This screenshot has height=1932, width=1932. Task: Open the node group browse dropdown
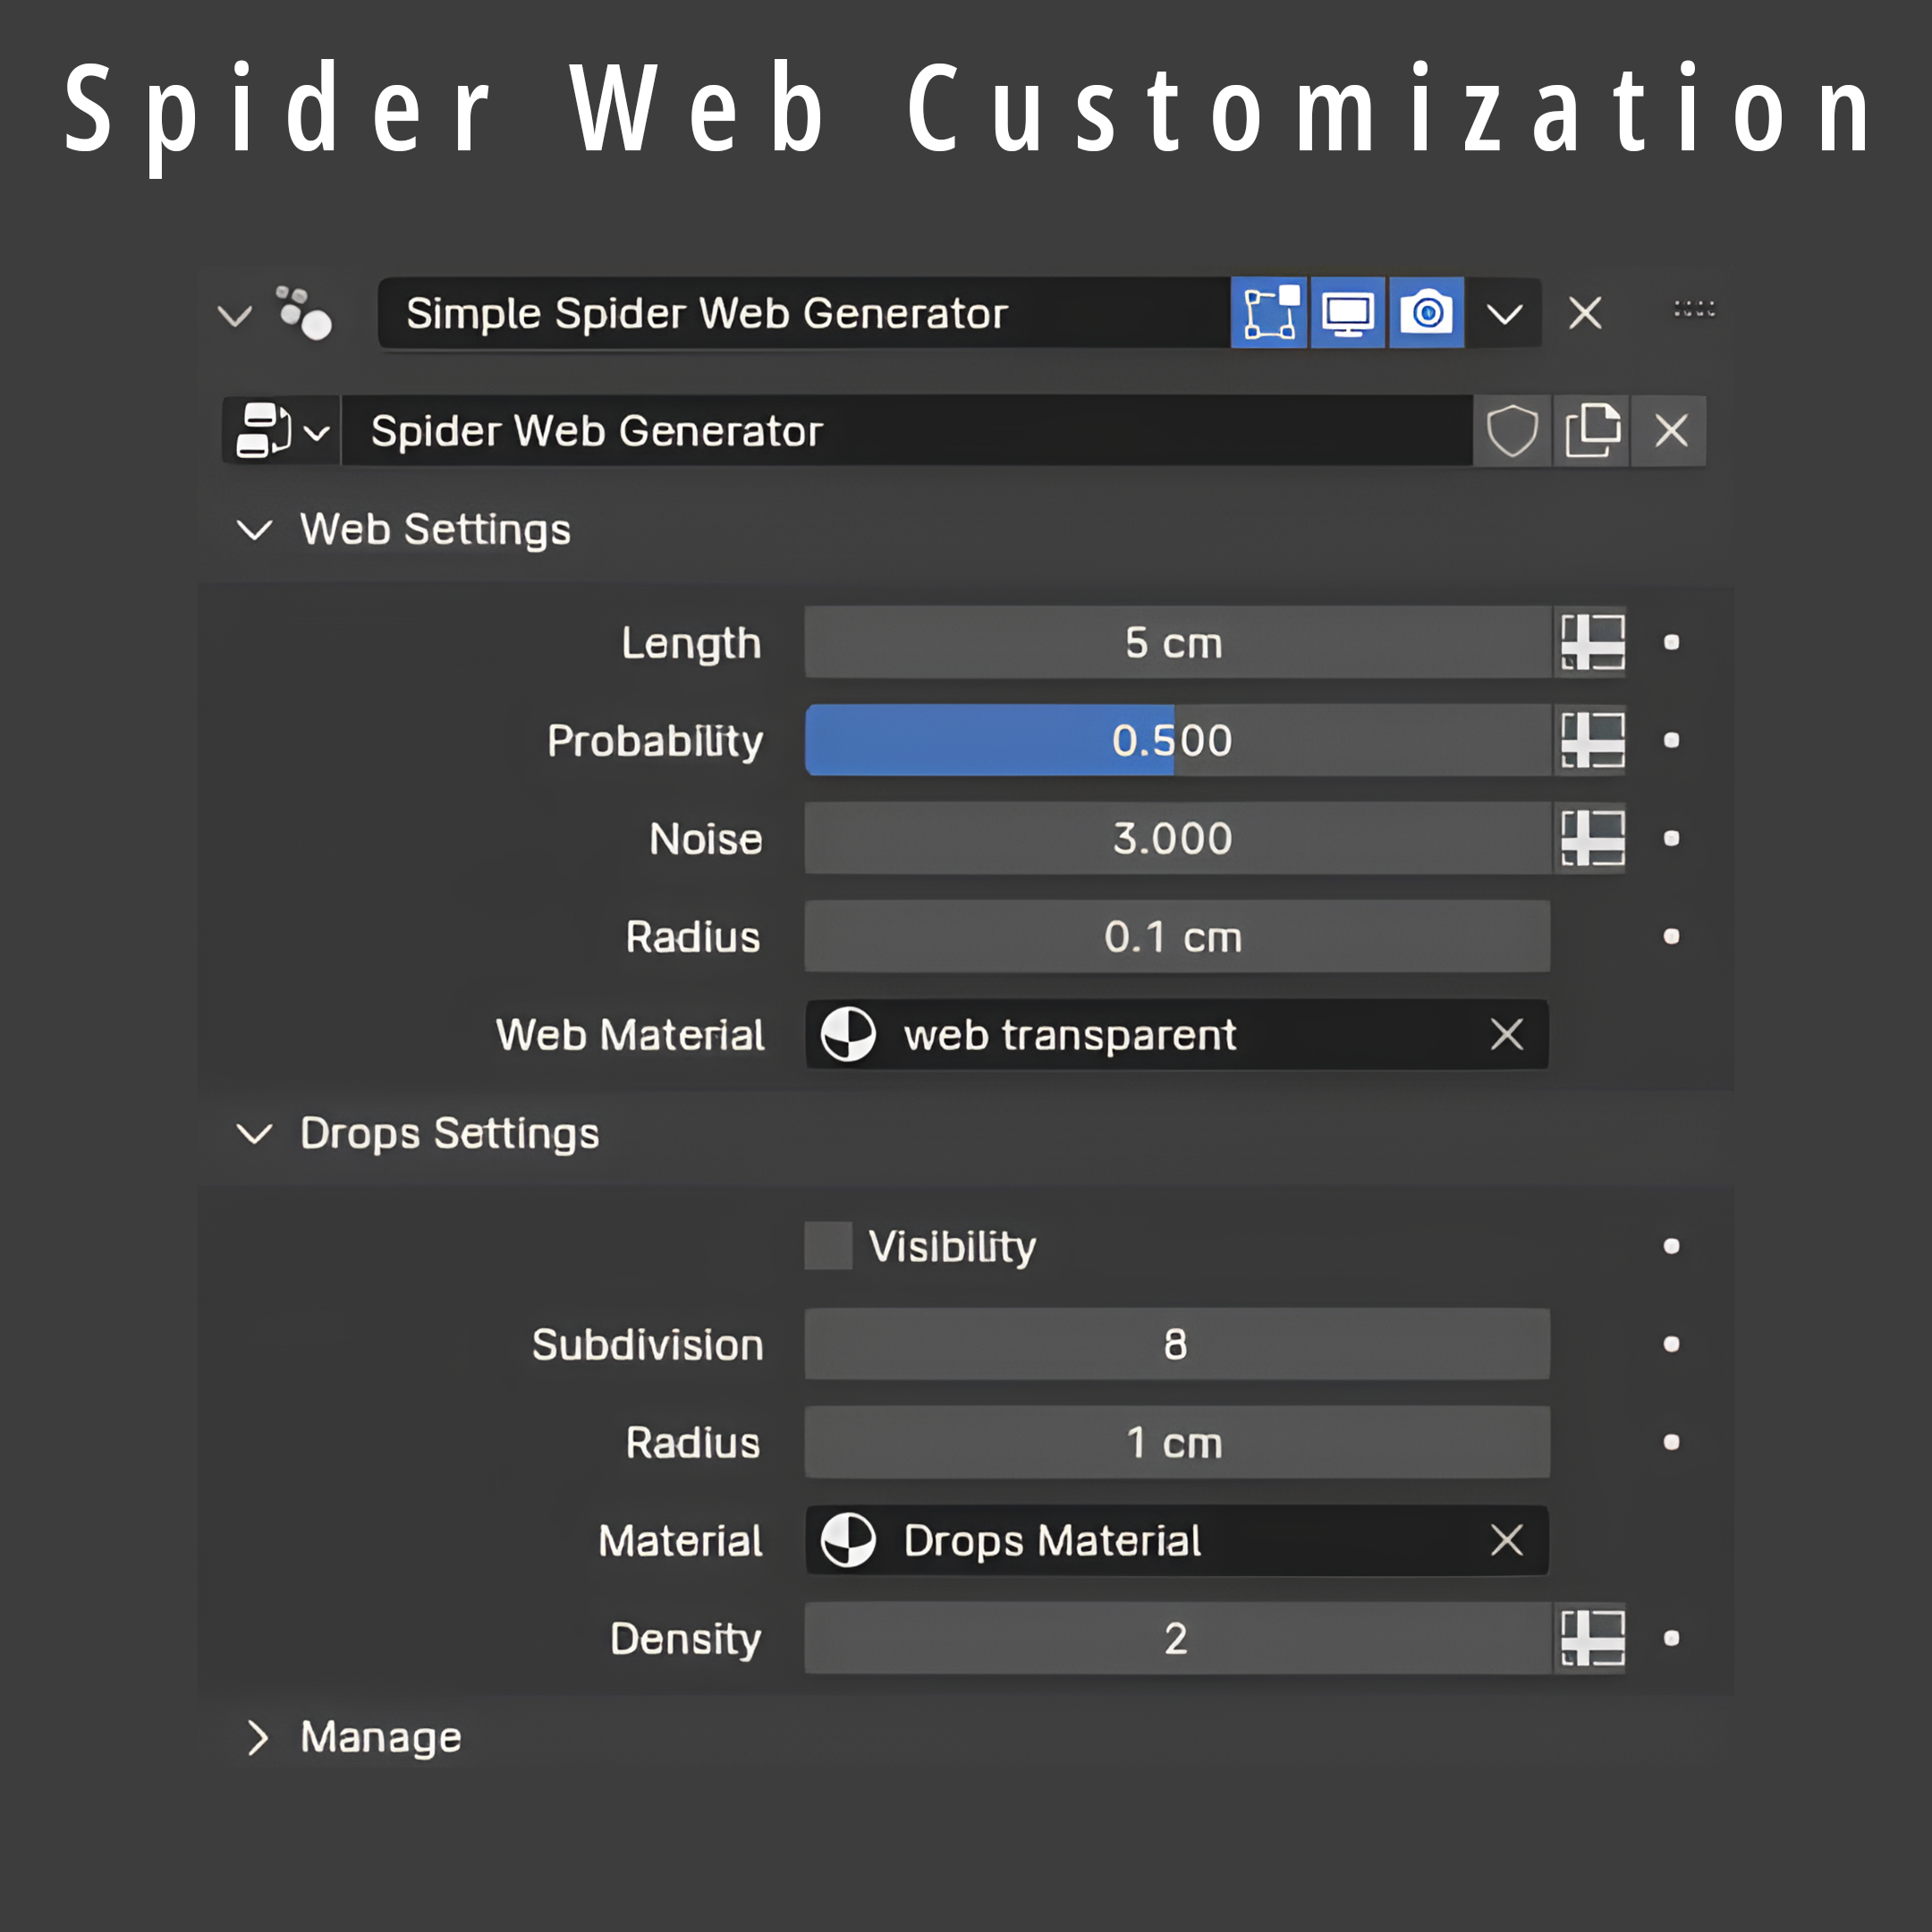pyautogui.click(x=282, y=431)
